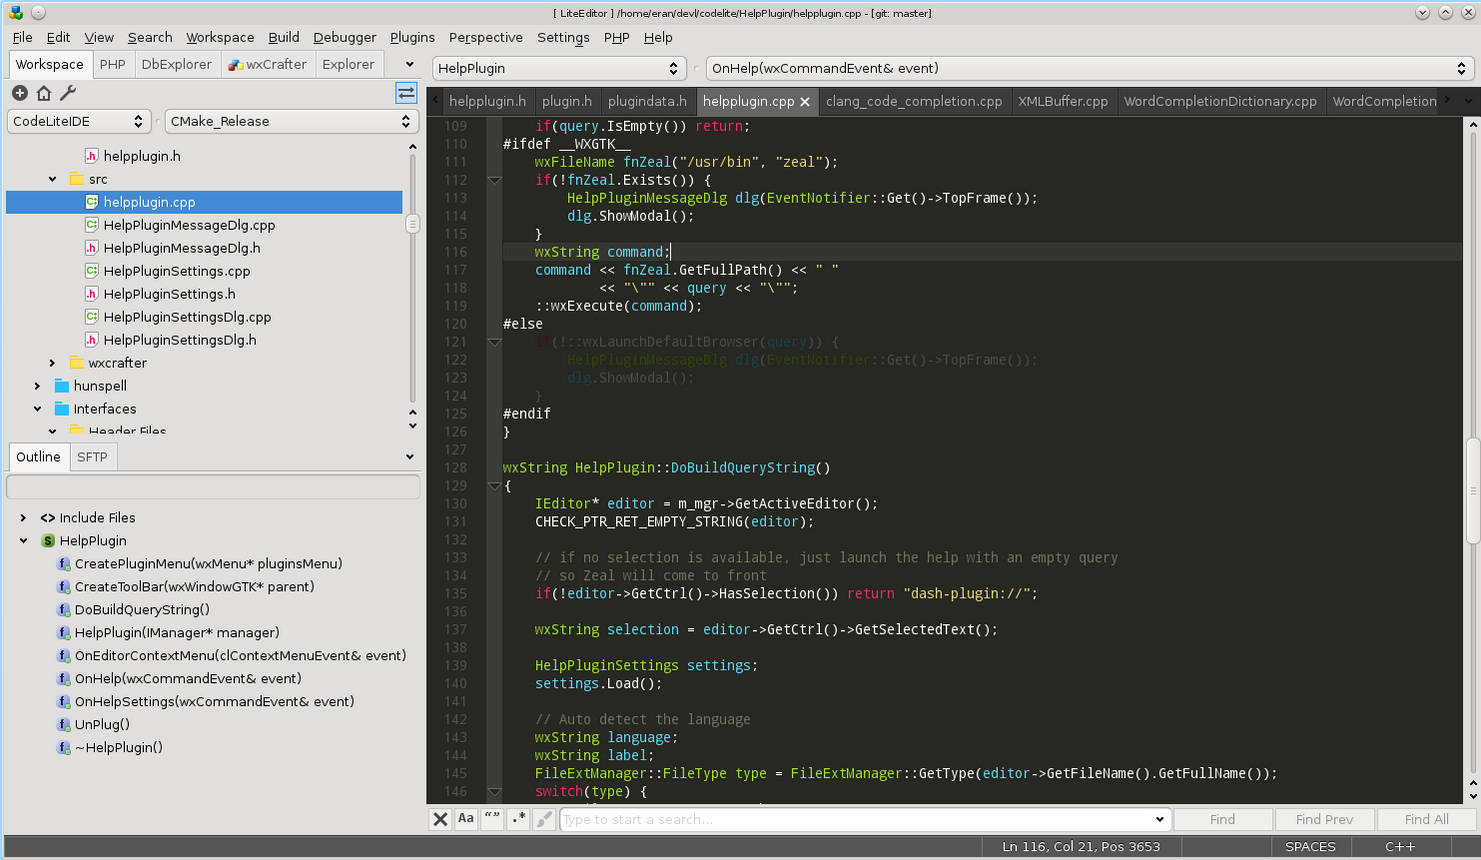The height and width of the screenshot is (860, 1481).
Task: Click function icon beside UnPlug()
Action: 63,725
